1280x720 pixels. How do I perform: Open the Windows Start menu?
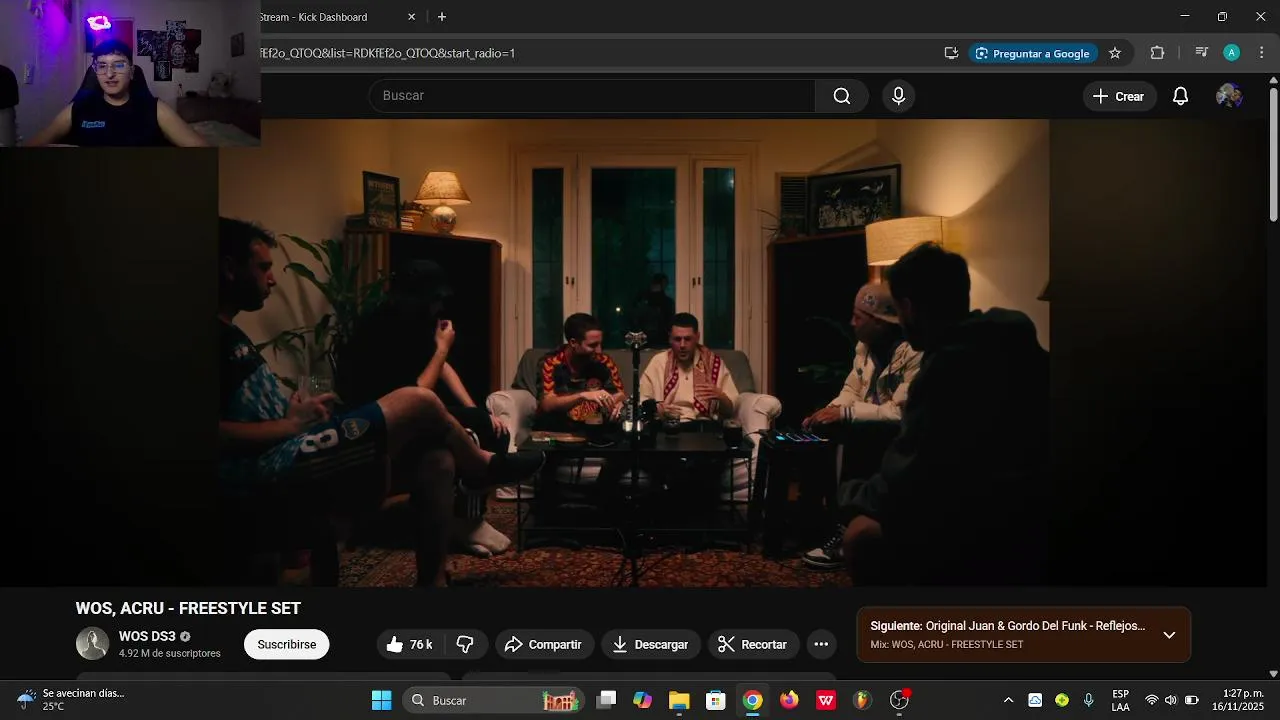382,700
